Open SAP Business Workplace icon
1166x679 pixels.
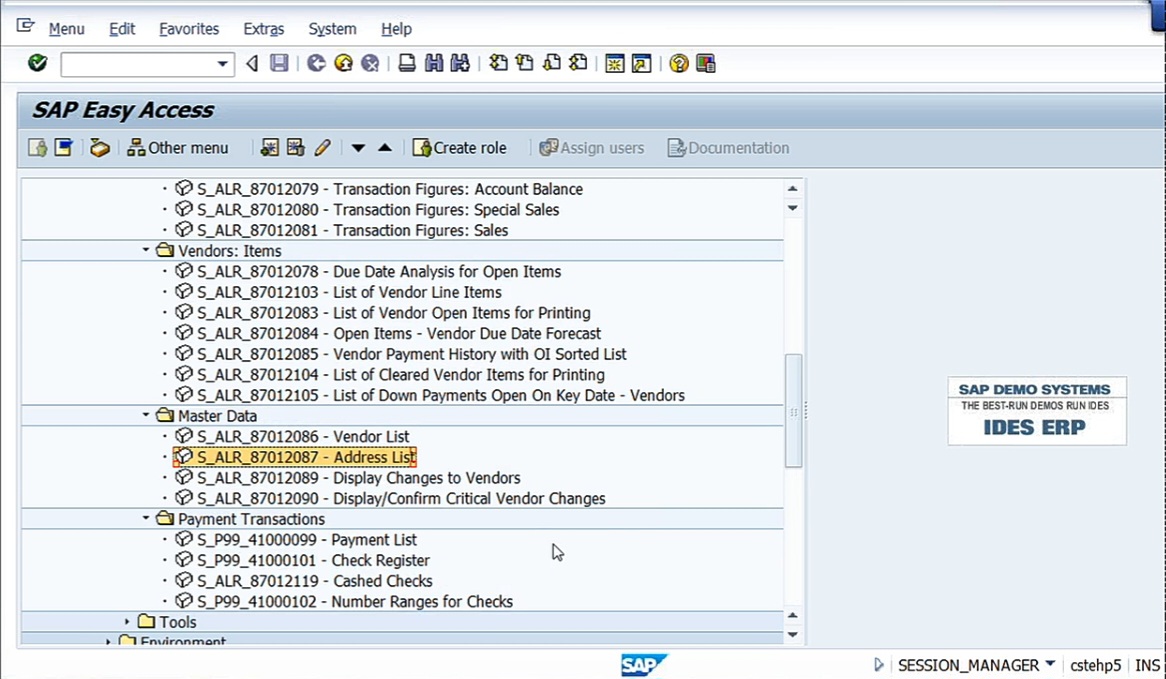pyautogui.click(x=100, y=147)
